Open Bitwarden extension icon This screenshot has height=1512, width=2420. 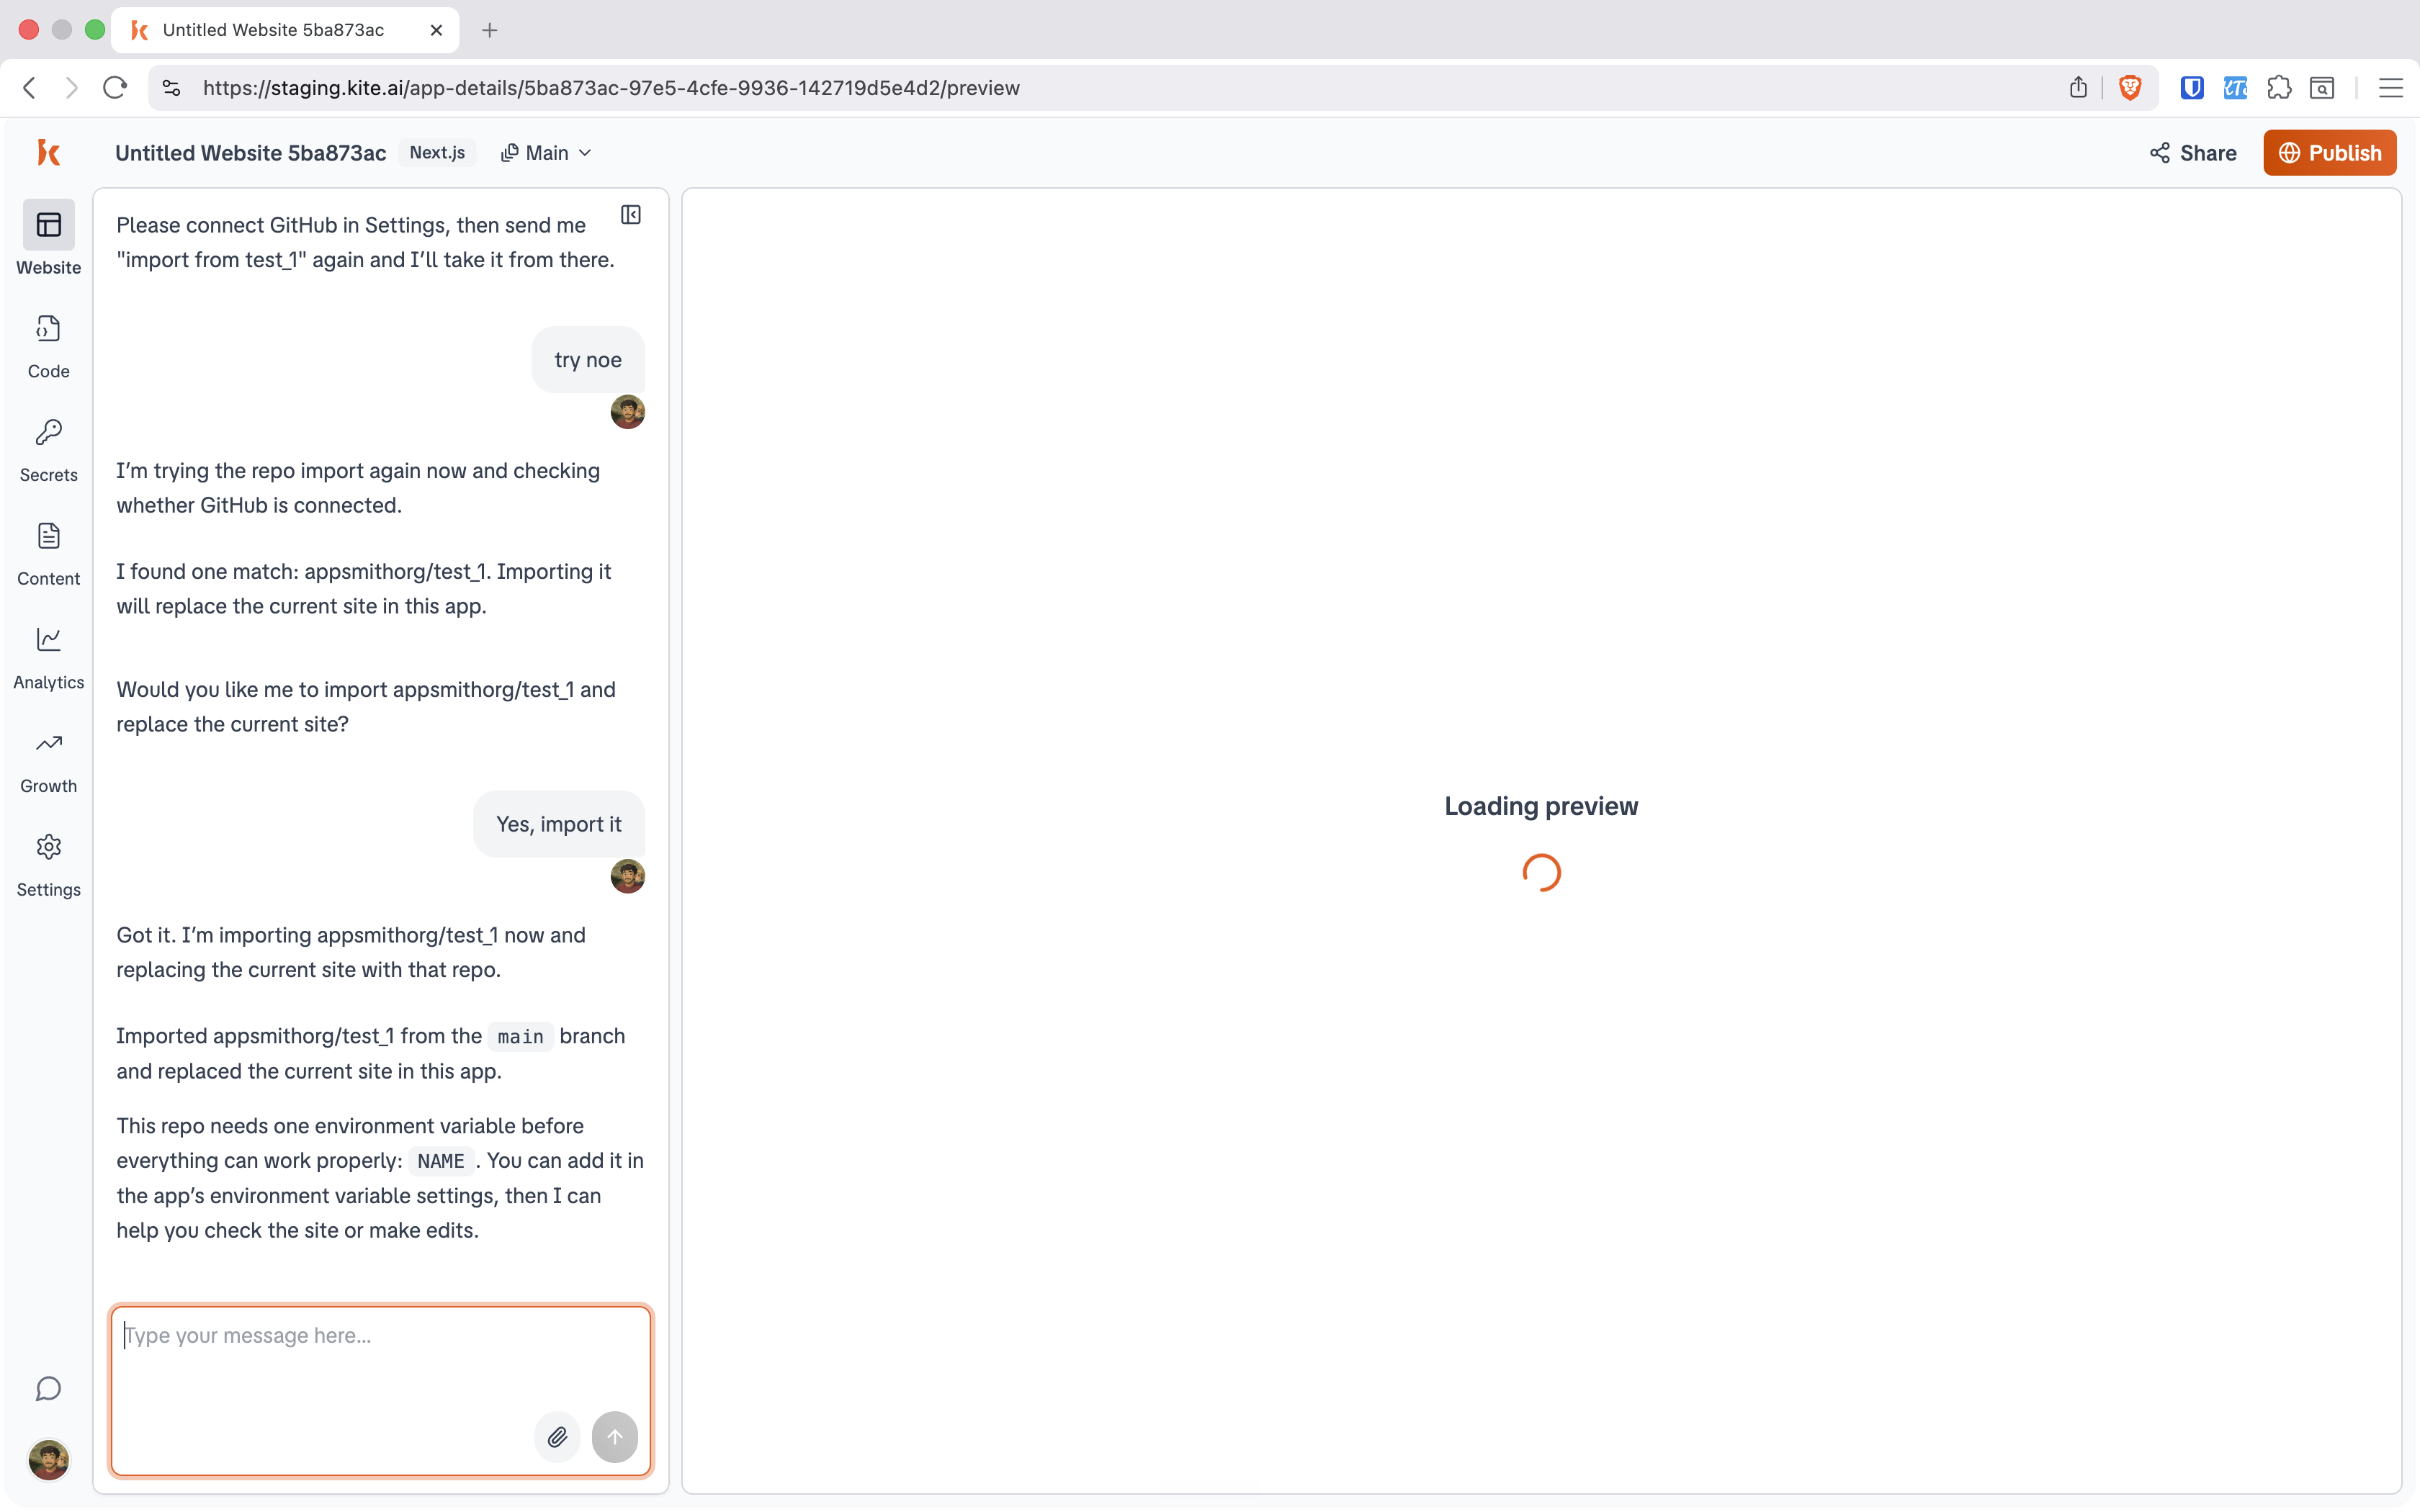coord(2192,88)
